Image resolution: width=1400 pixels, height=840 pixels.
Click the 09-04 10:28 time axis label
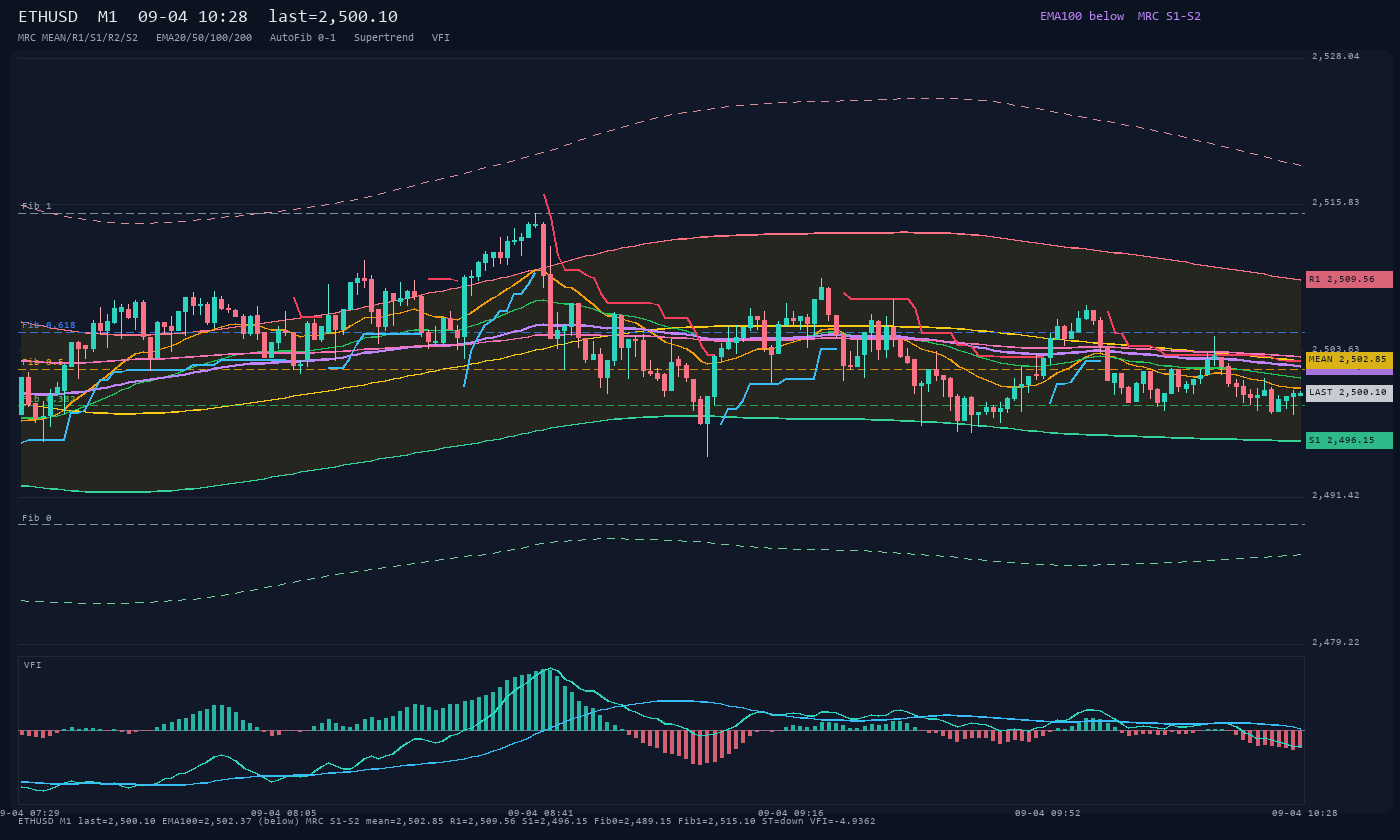(x=1305, y=813)
